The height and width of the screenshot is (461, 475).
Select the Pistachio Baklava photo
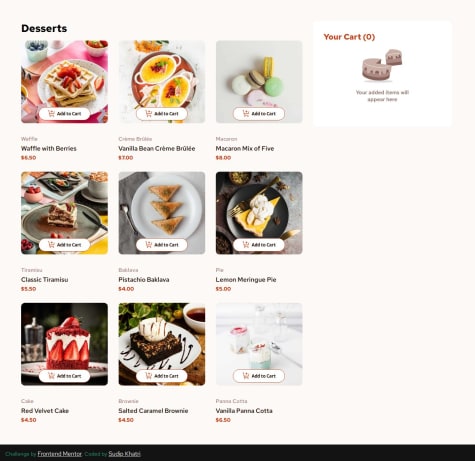pos(162,213)
